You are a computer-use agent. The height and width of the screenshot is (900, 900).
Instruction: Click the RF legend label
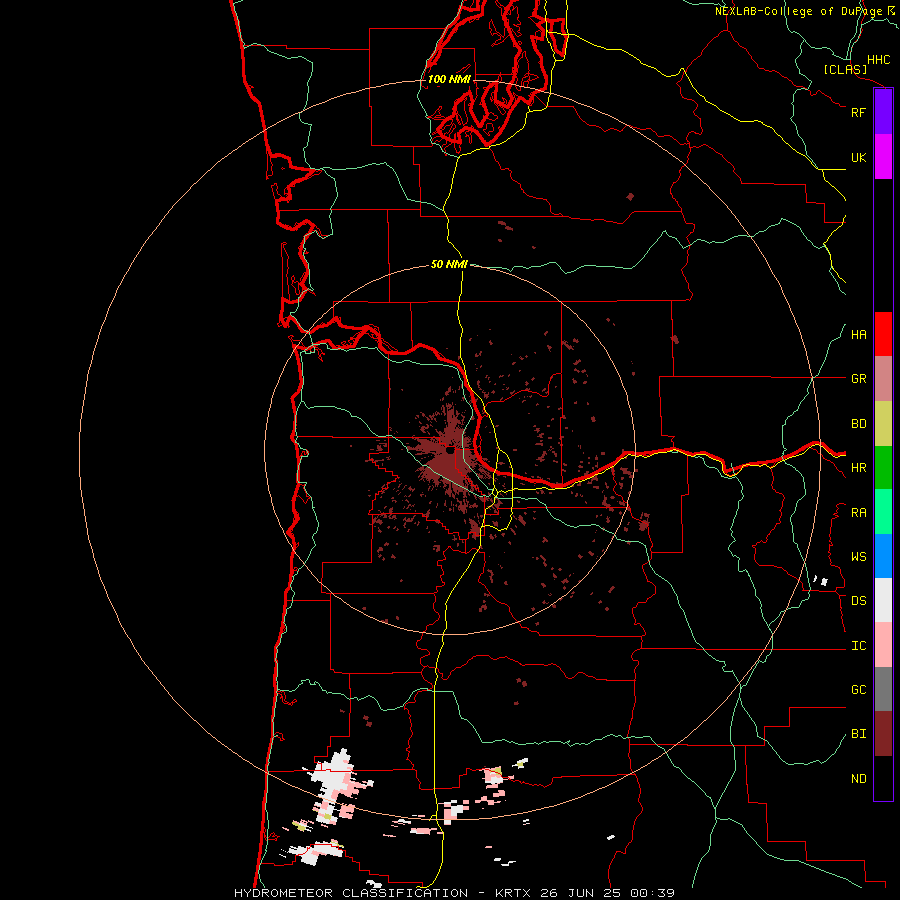[858, 112]
